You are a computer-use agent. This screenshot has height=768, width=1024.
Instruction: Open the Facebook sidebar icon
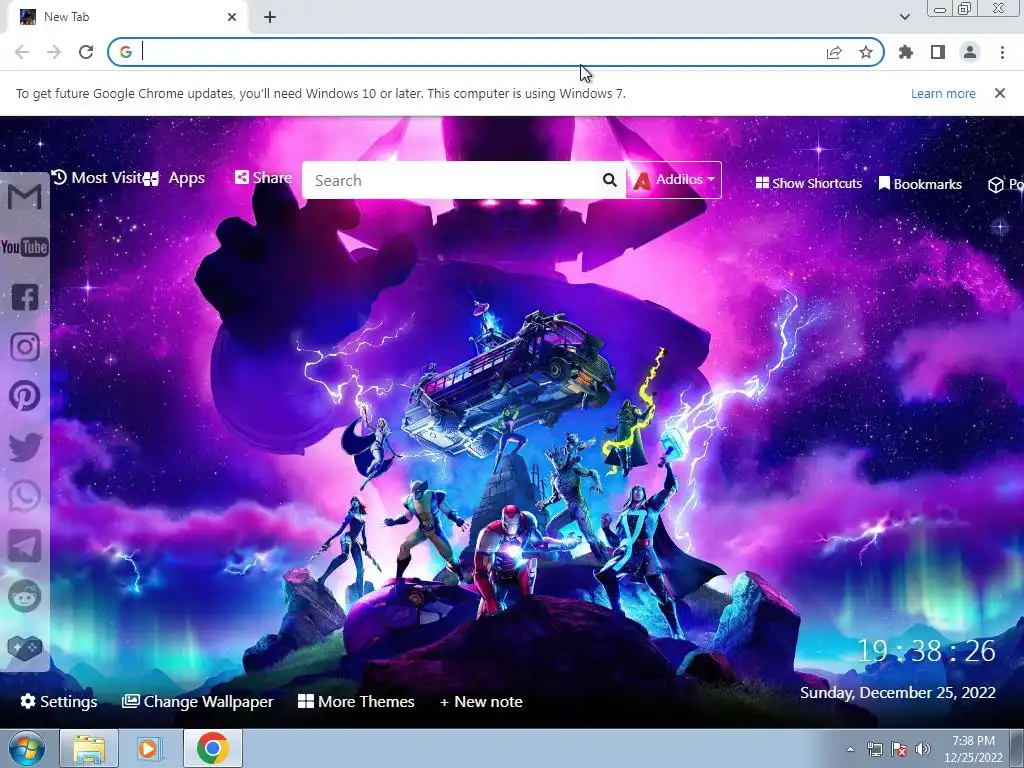pos(25,297)
